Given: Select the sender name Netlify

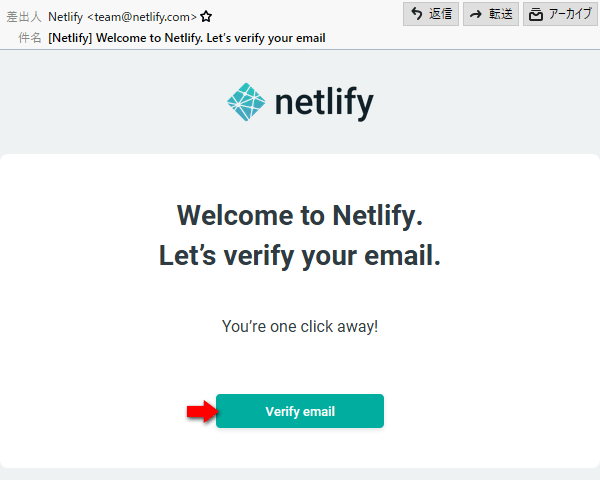Looking at the screenshot, I should click(x=65, y=17).
